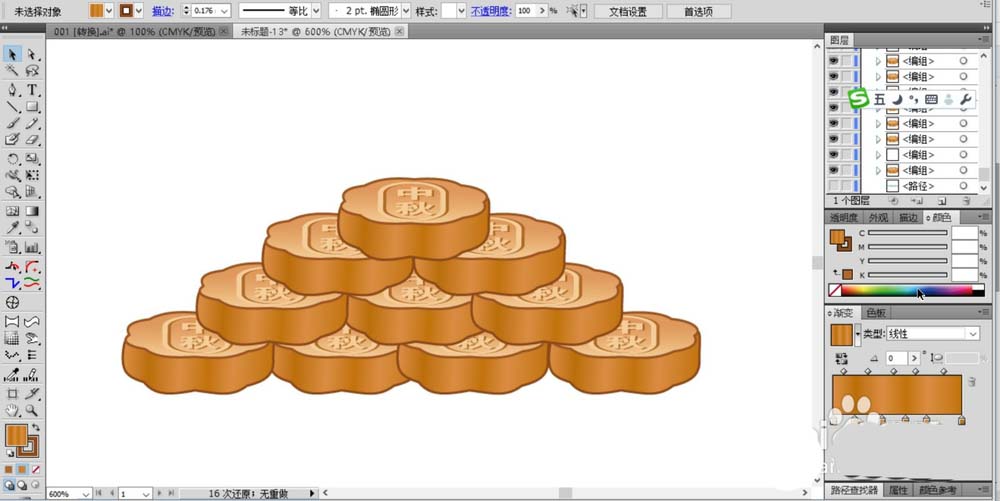Select the Artboard tool
The image size is (1000, 501).
point(12,394)
